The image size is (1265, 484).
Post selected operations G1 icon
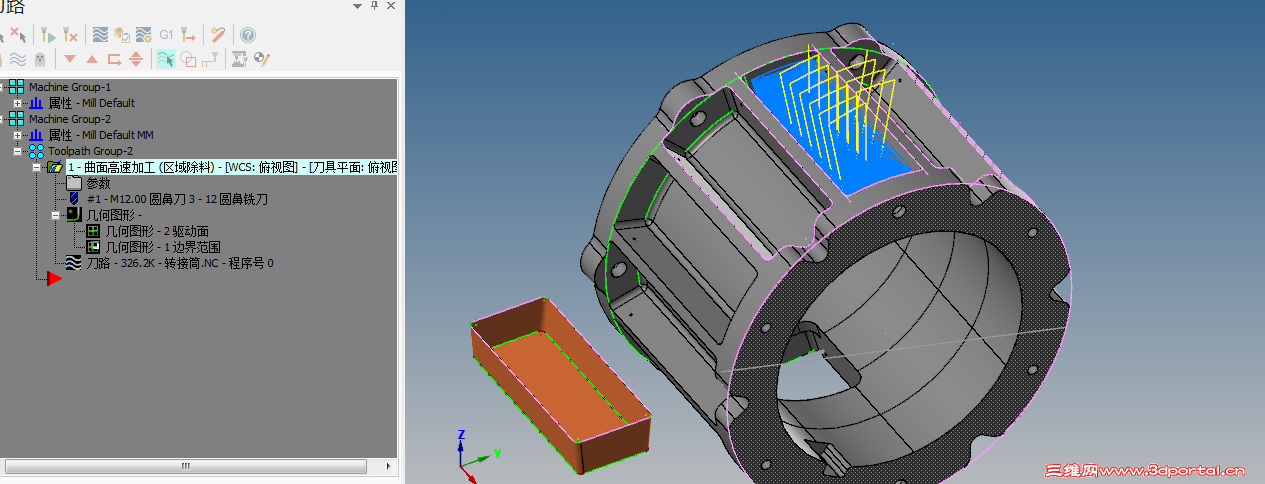tap(166, 34)
